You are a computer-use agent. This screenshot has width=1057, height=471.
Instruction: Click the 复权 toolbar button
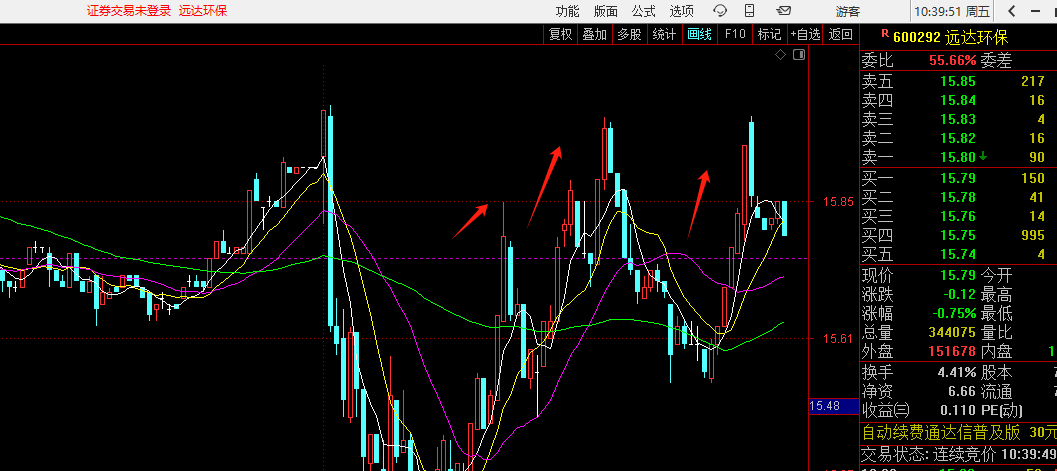tap(561, 34)
